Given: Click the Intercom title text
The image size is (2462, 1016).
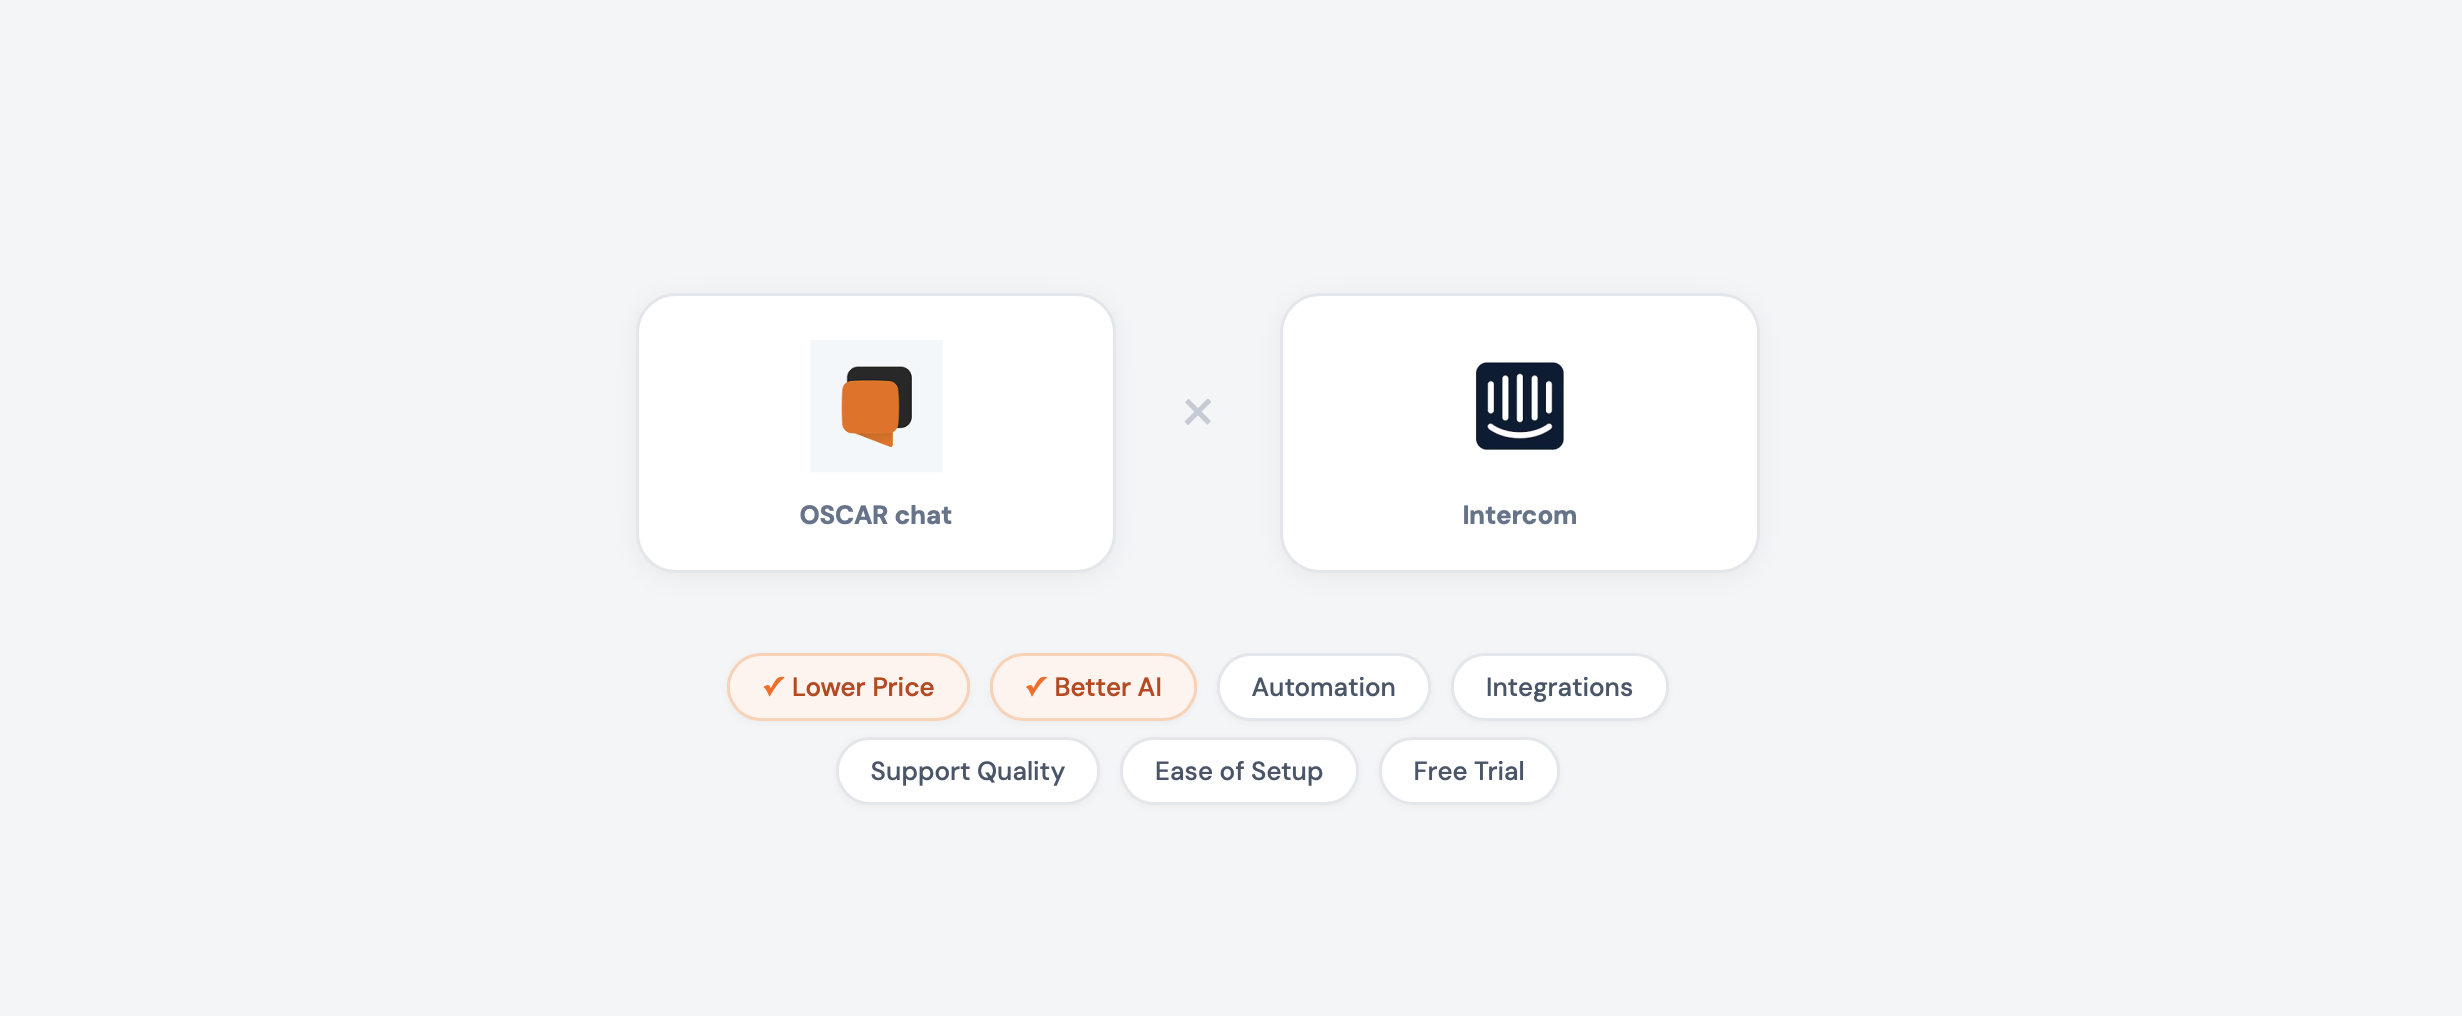Looking at the screenshot, I should coord(1518,514).
